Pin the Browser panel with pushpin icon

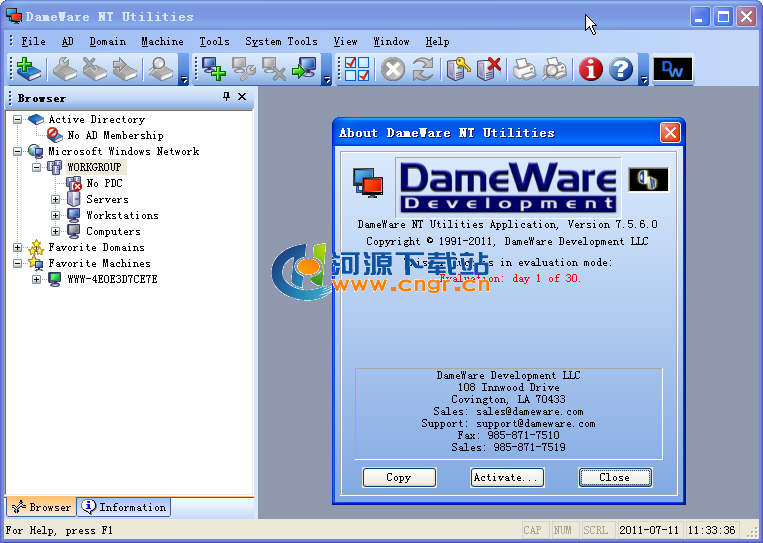point(226,96)
